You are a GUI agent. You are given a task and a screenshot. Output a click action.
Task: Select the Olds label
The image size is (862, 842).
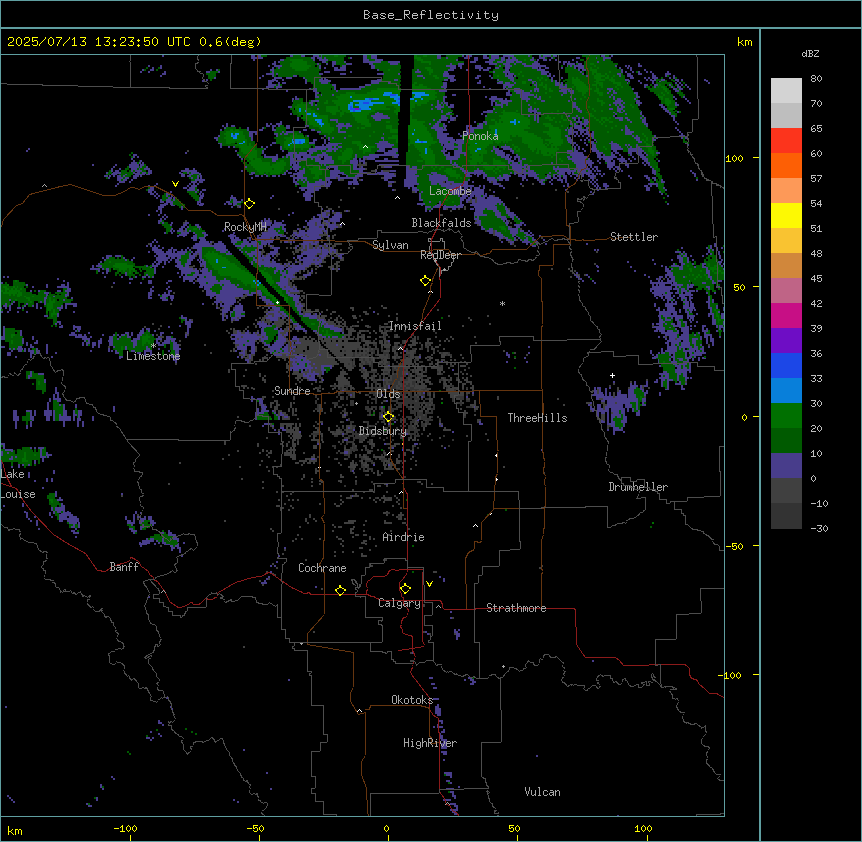click(x=388, y=394)
